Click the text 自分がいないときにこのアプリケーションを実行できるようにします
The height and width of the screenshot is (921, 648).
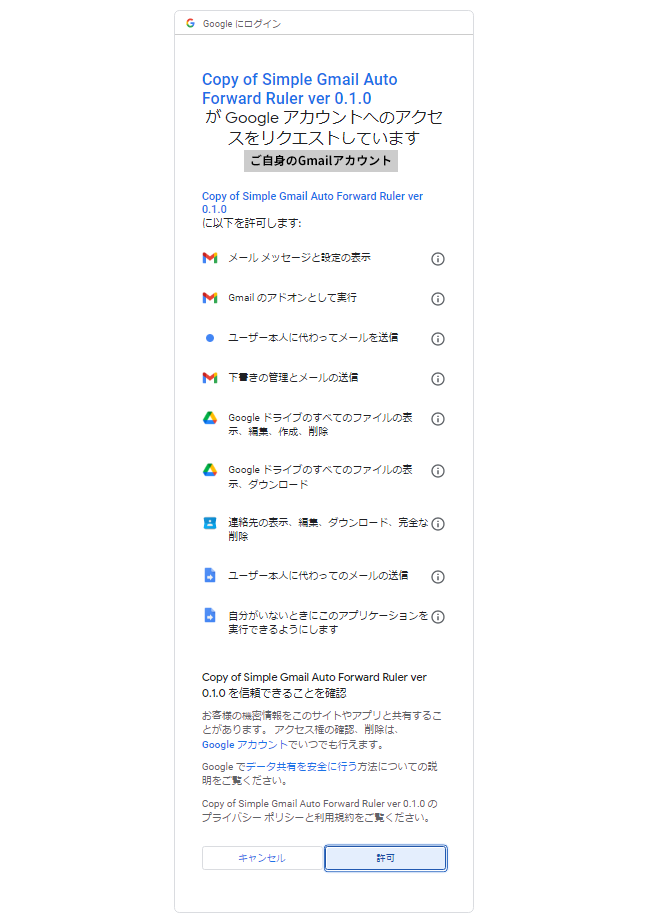[328, 623]
